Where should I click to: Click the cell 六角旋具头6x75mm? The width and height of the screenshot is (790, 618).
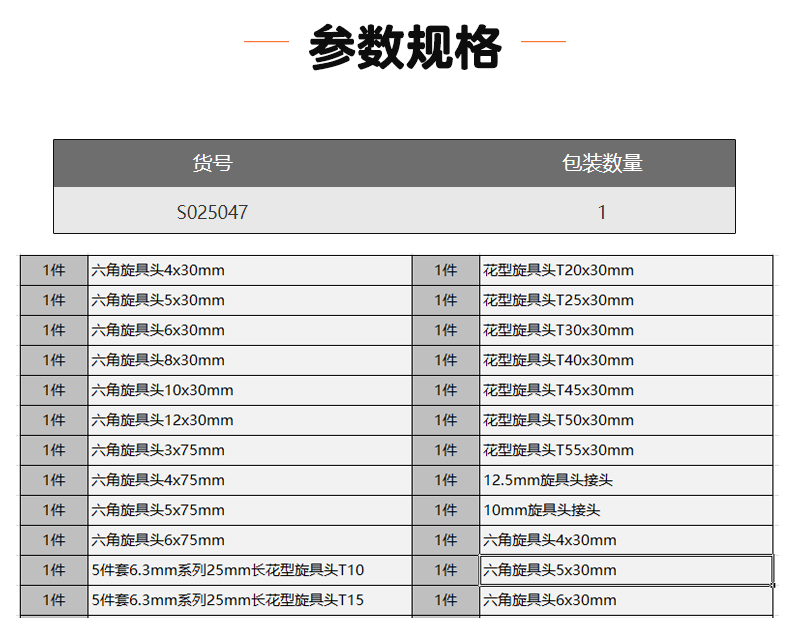pos(250,540)
